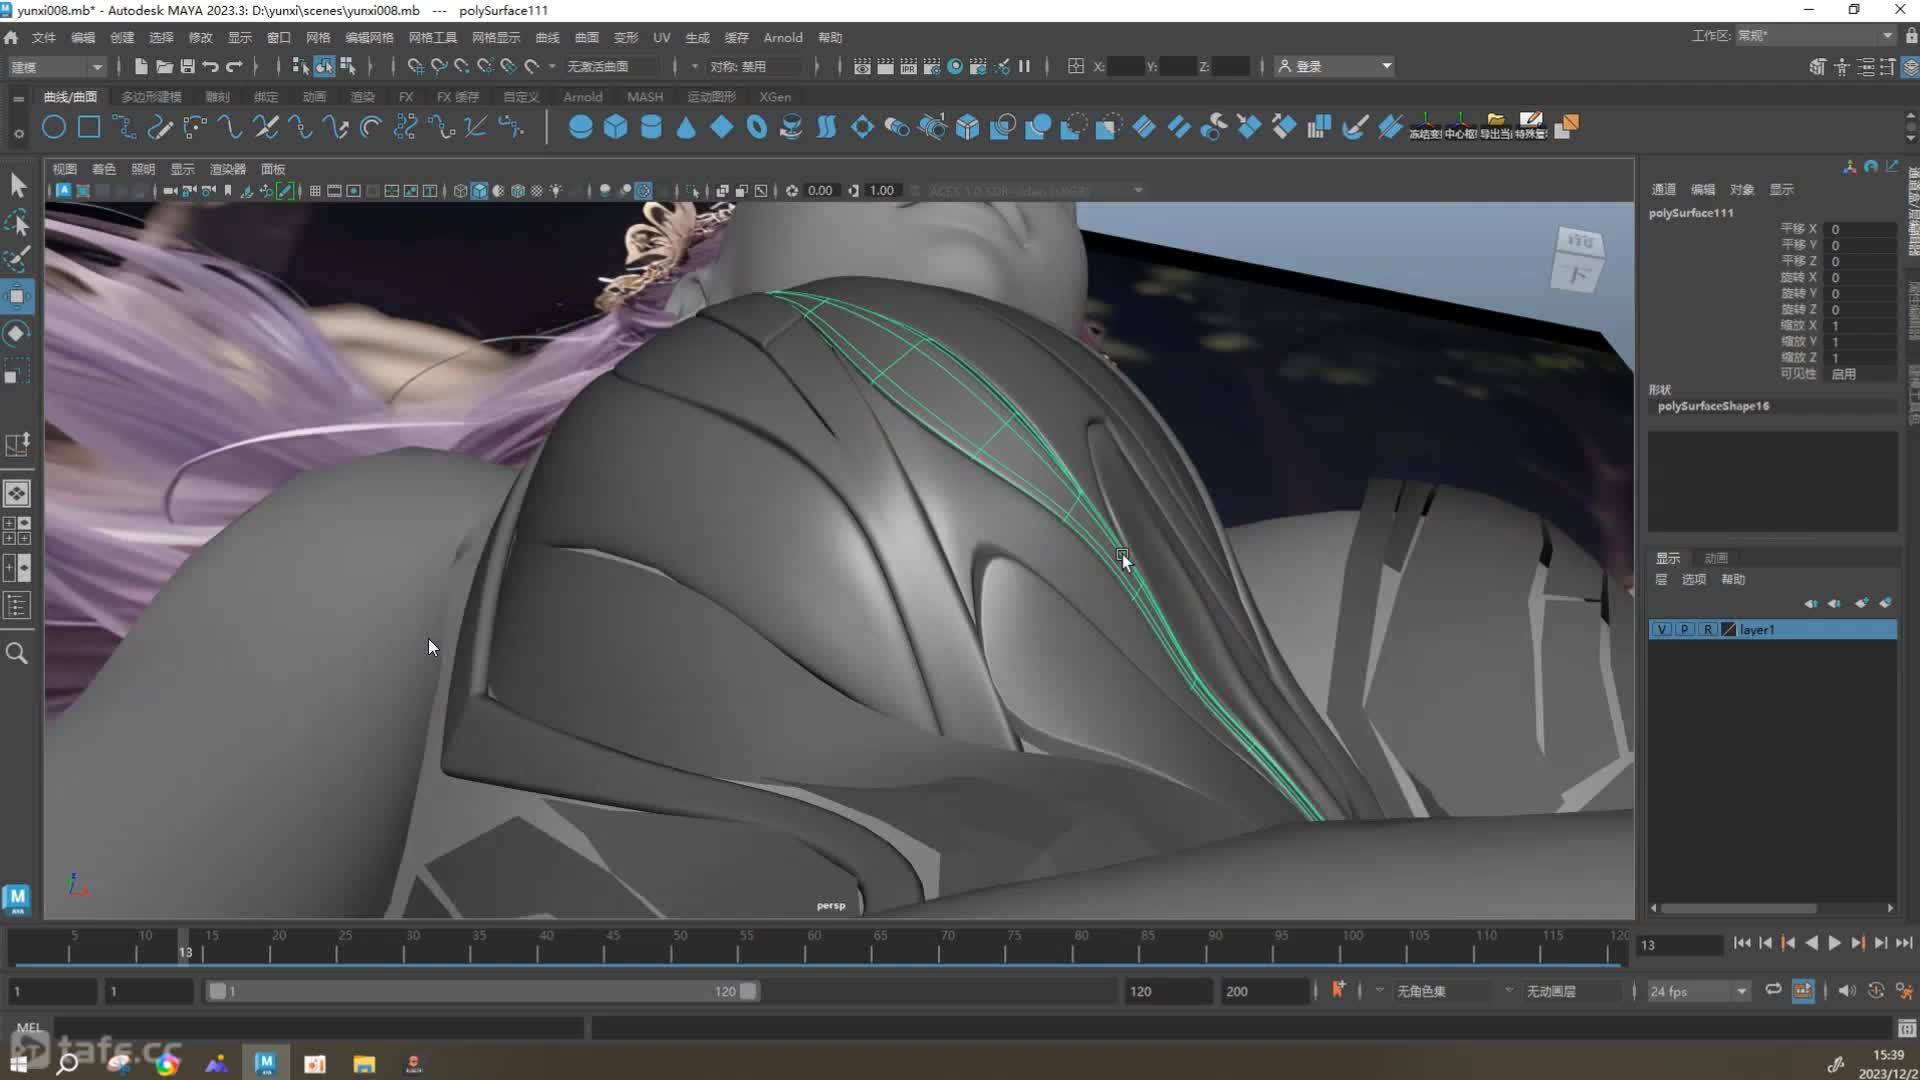Activate the Select tool in toolbox
Image resolution: width=1920 pixels, height=1080 pixels.
[18, 185]
